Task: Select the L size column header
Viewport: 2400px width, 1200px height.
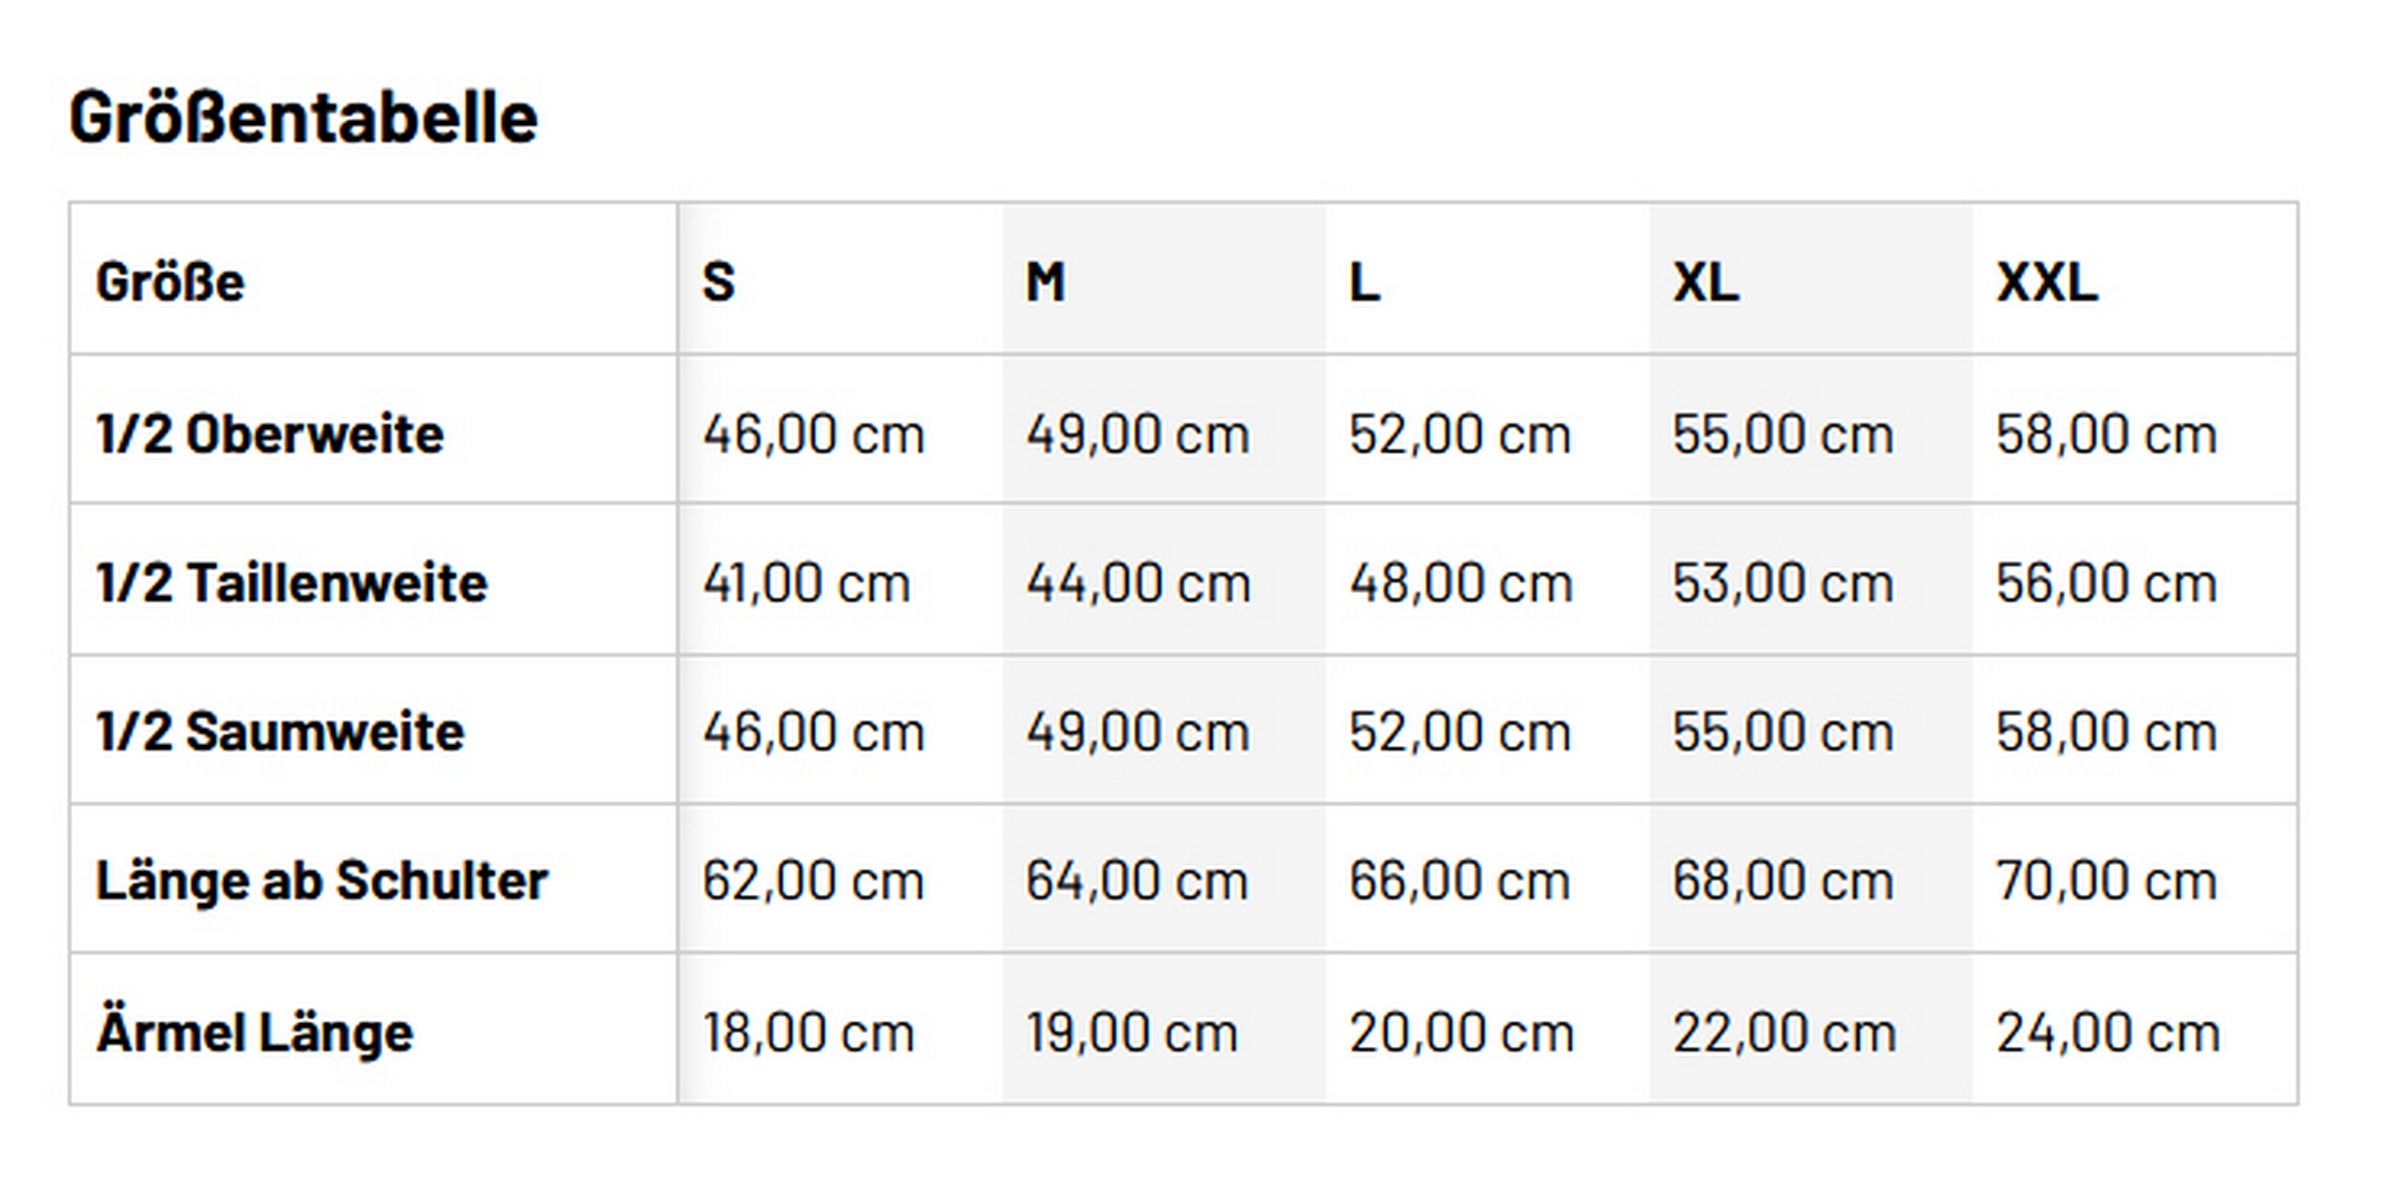Action: (1364, 282)
